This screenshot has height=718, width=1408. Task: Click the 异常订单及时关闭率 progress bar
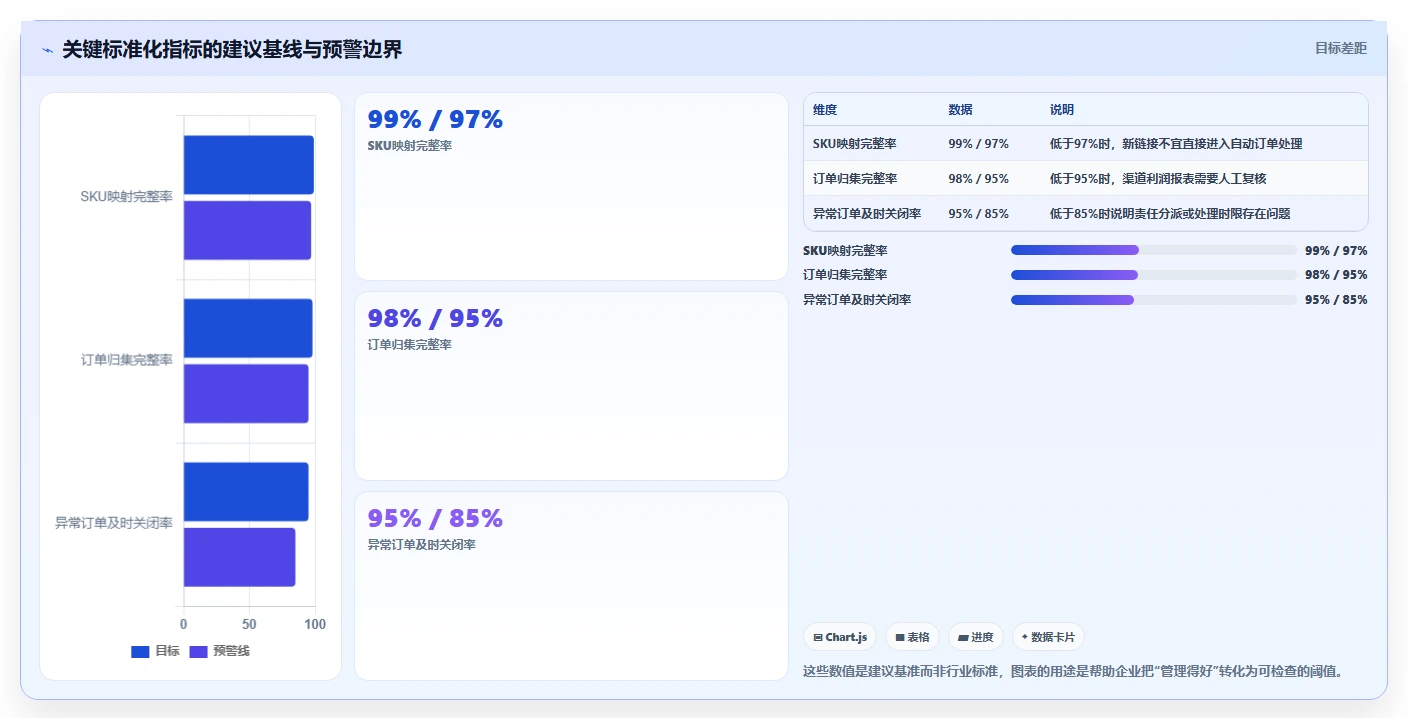pos(1153,300)
